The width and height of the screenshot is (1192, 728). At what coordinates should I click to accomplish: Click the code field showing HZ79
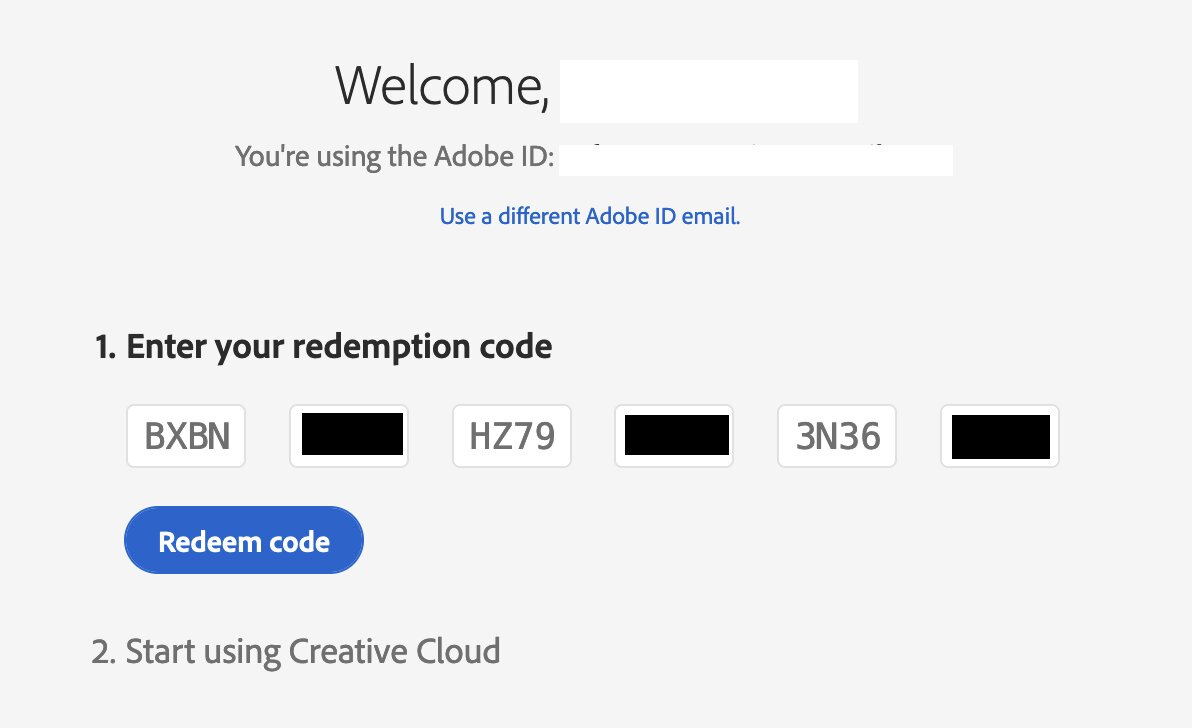point(512,436)
